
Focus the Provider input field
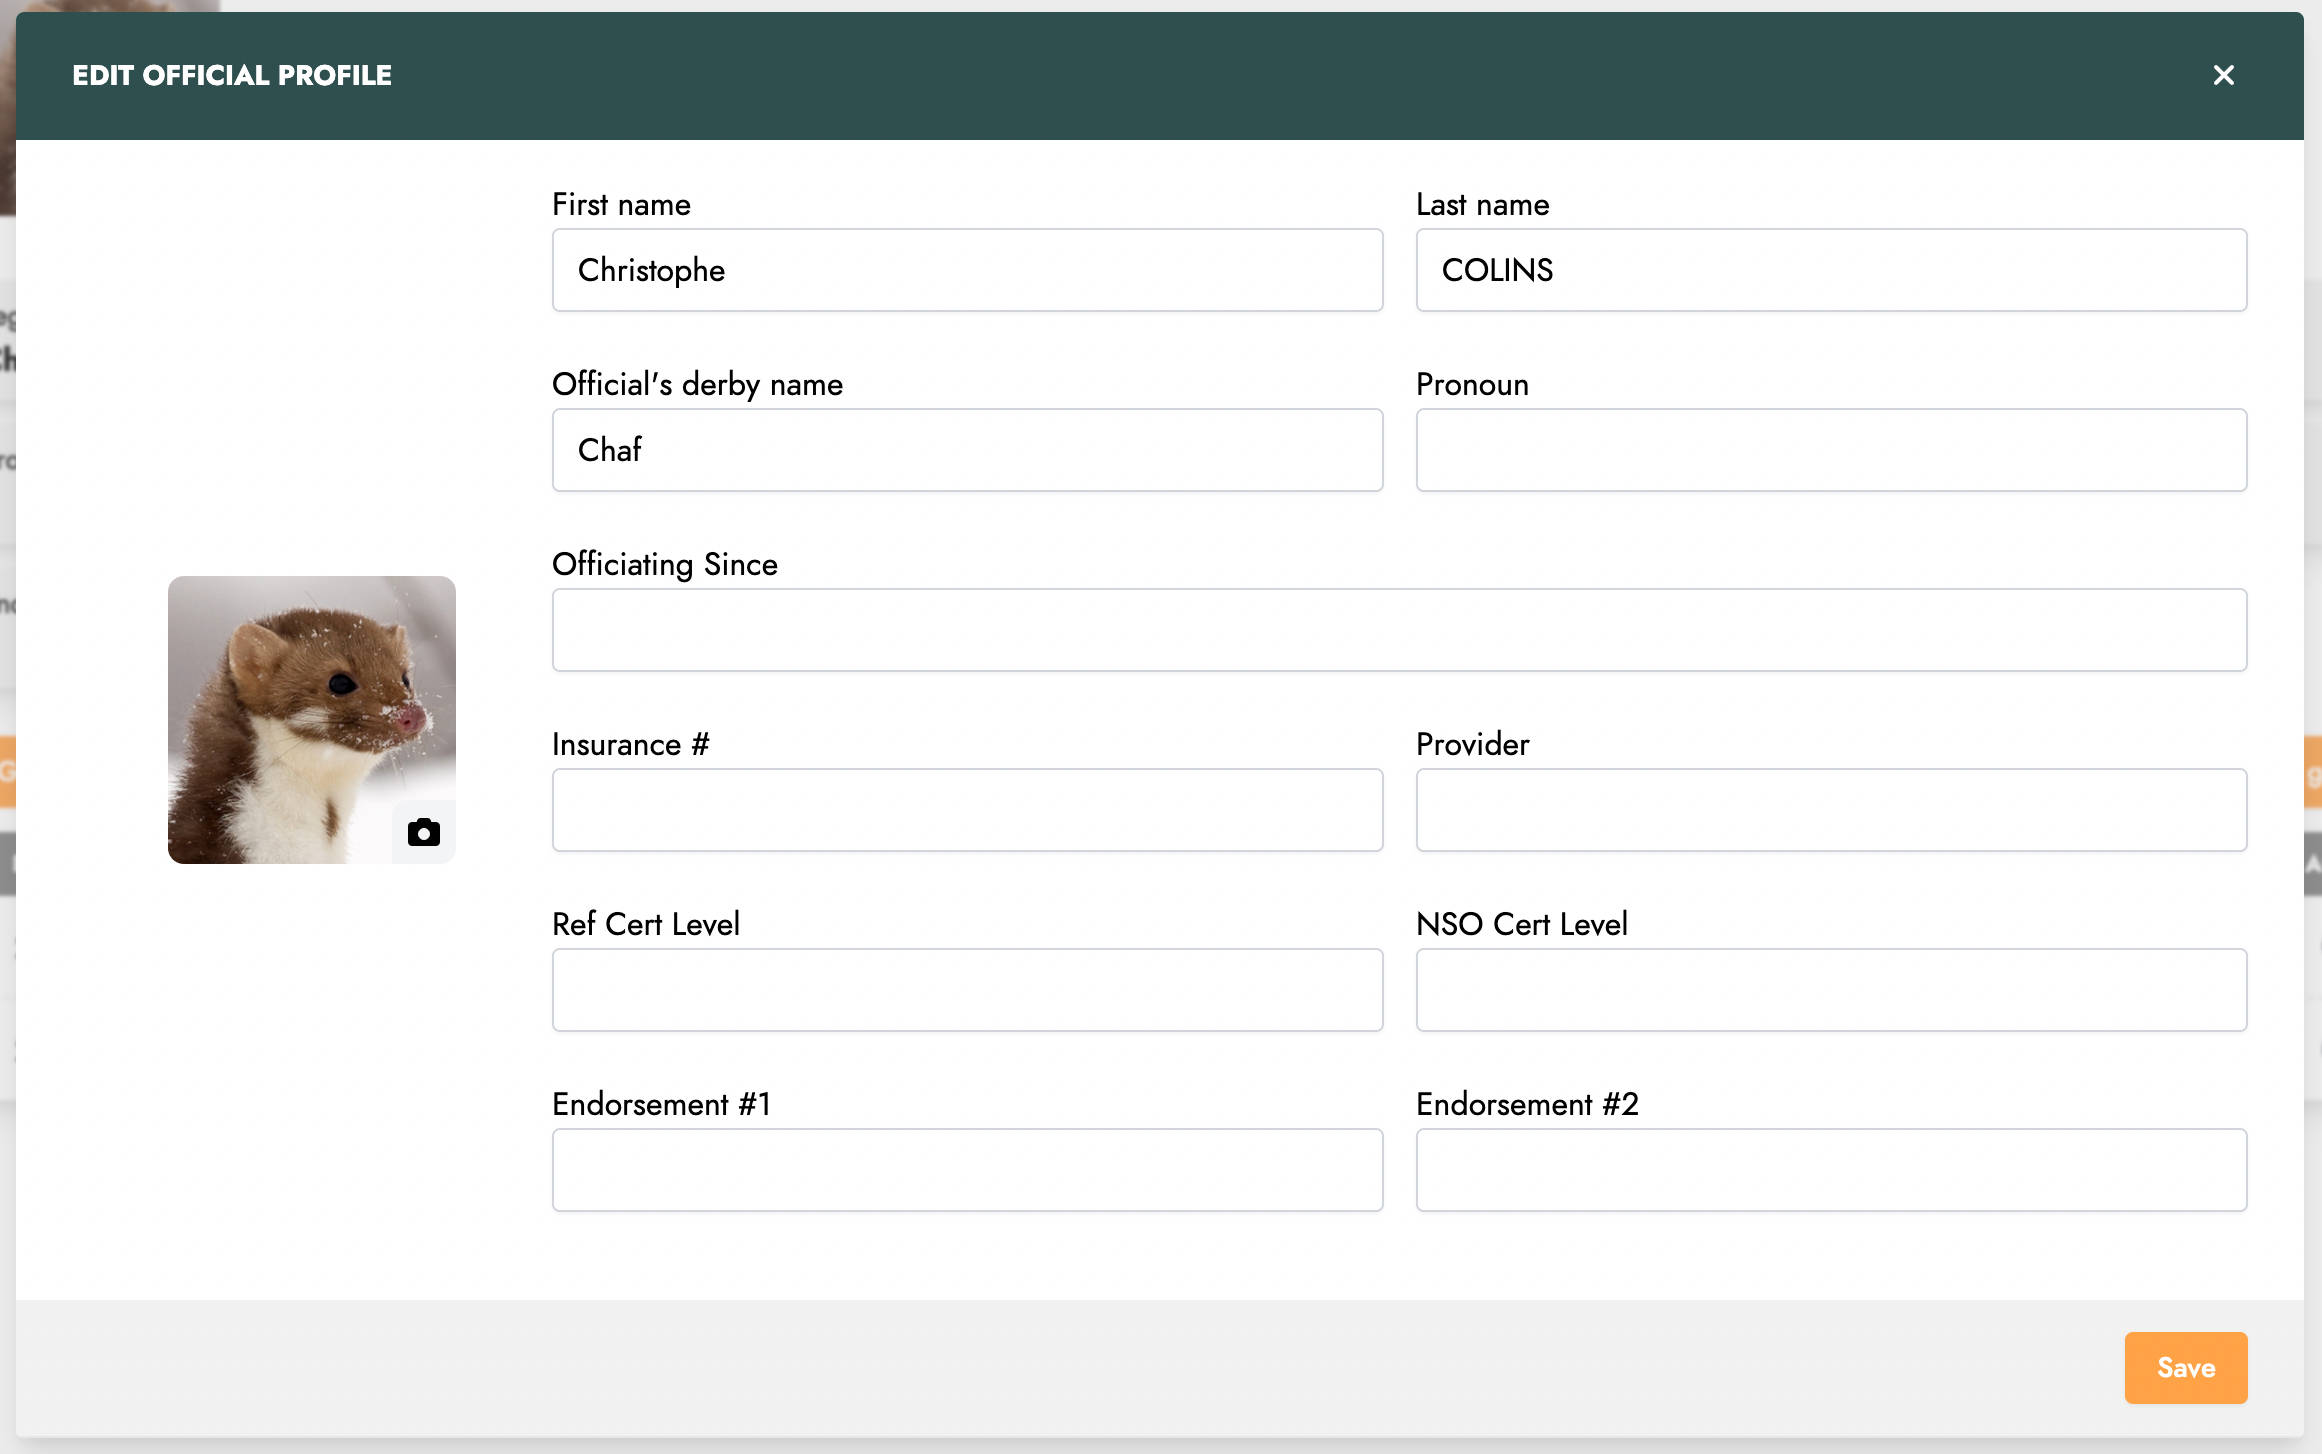pos(1832,810)
